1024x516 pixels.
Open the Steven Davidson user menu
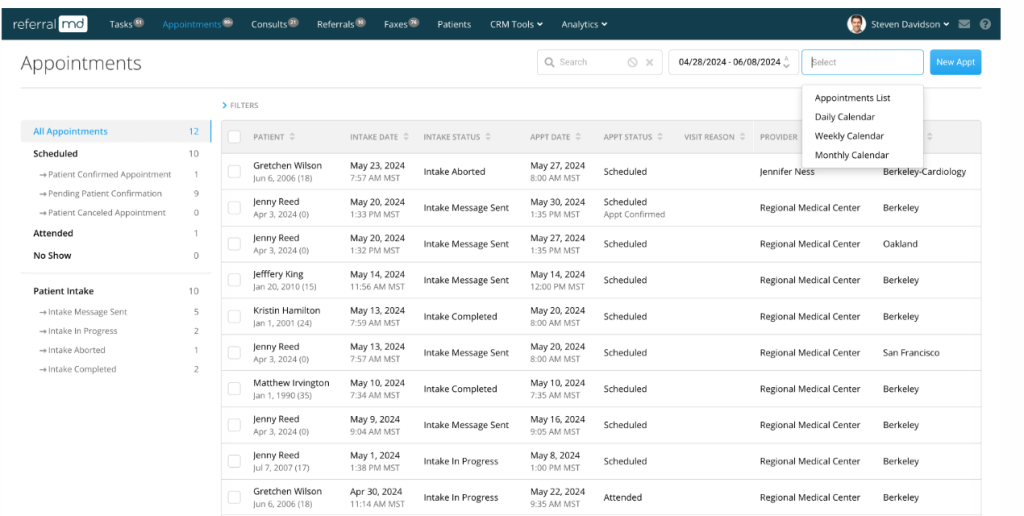tap(910, 24)
